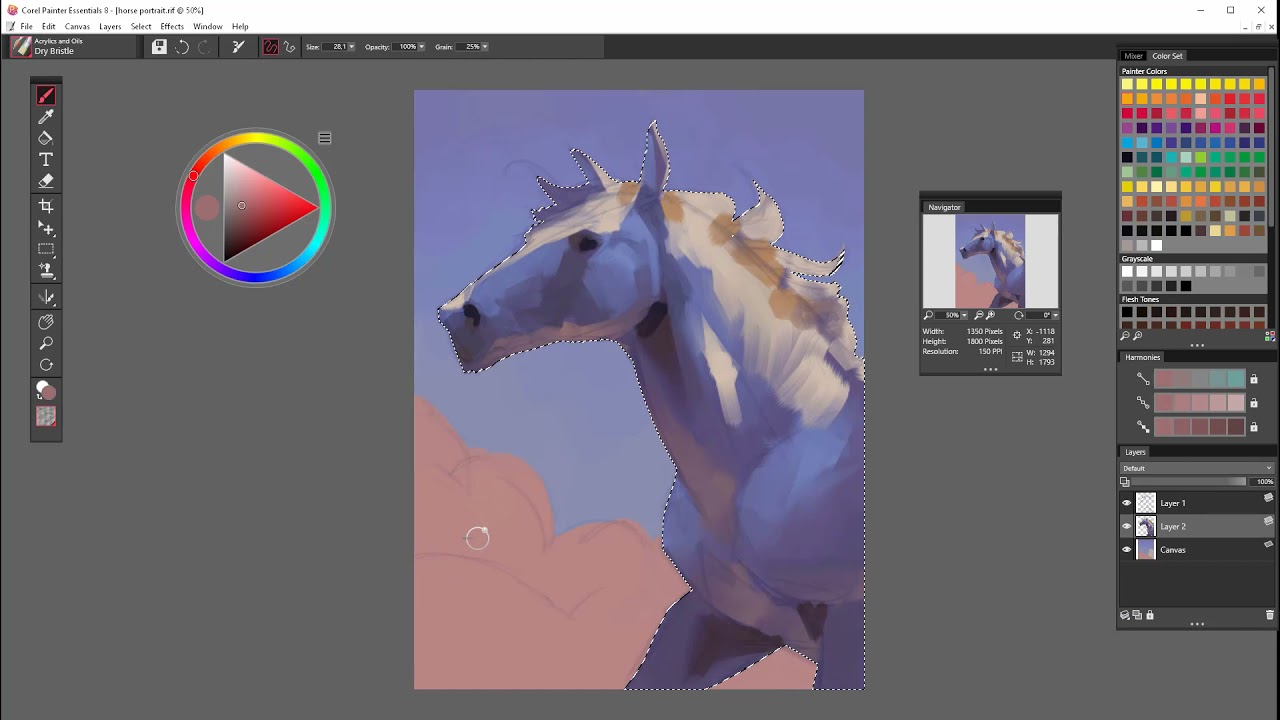The width and height of the screenshot is (1280, 720).
Task: Select the Text tool
Action: click(x=46, y=160)
